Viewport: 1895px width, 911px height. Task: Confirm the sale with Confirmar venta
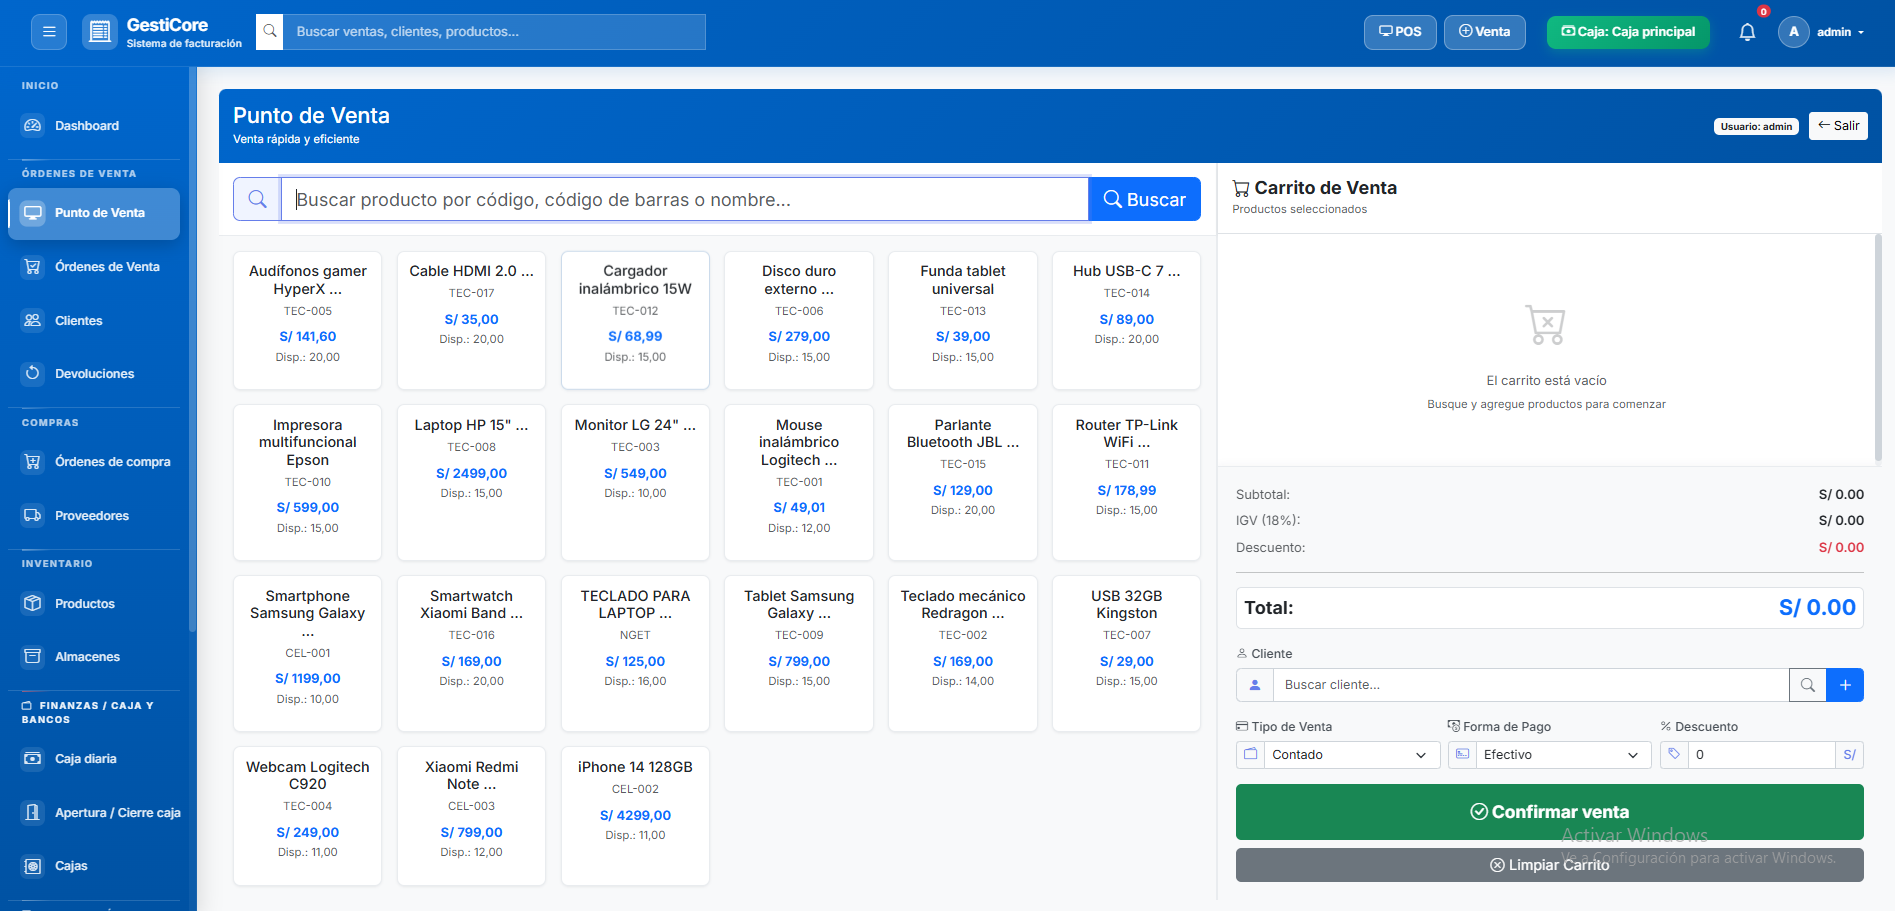pyautogui.click(x=1550, y=812)
